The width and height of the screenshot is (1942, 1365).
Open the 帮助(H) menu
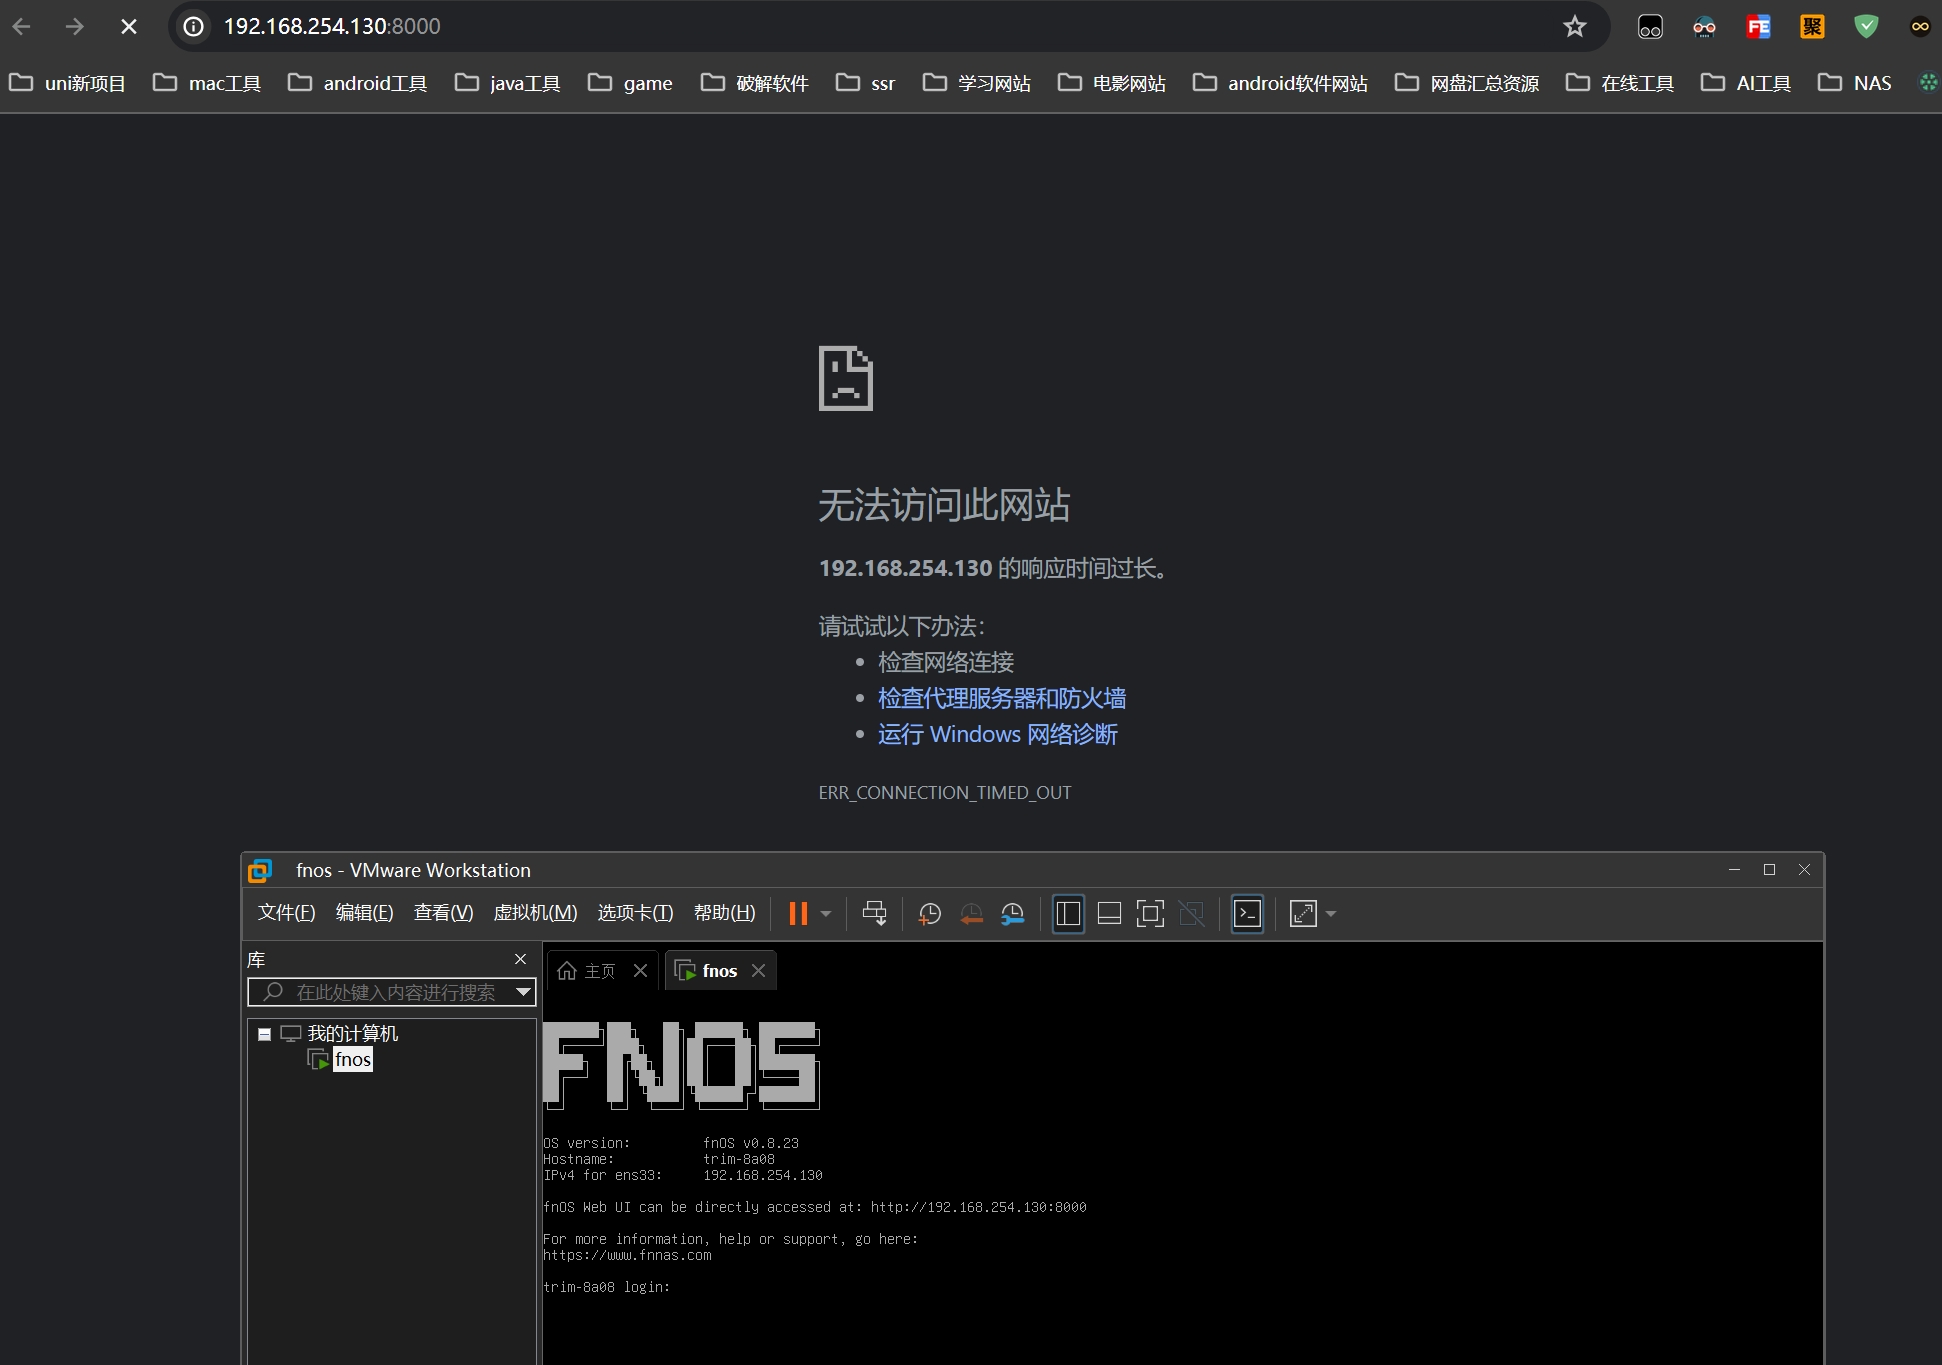724,912
